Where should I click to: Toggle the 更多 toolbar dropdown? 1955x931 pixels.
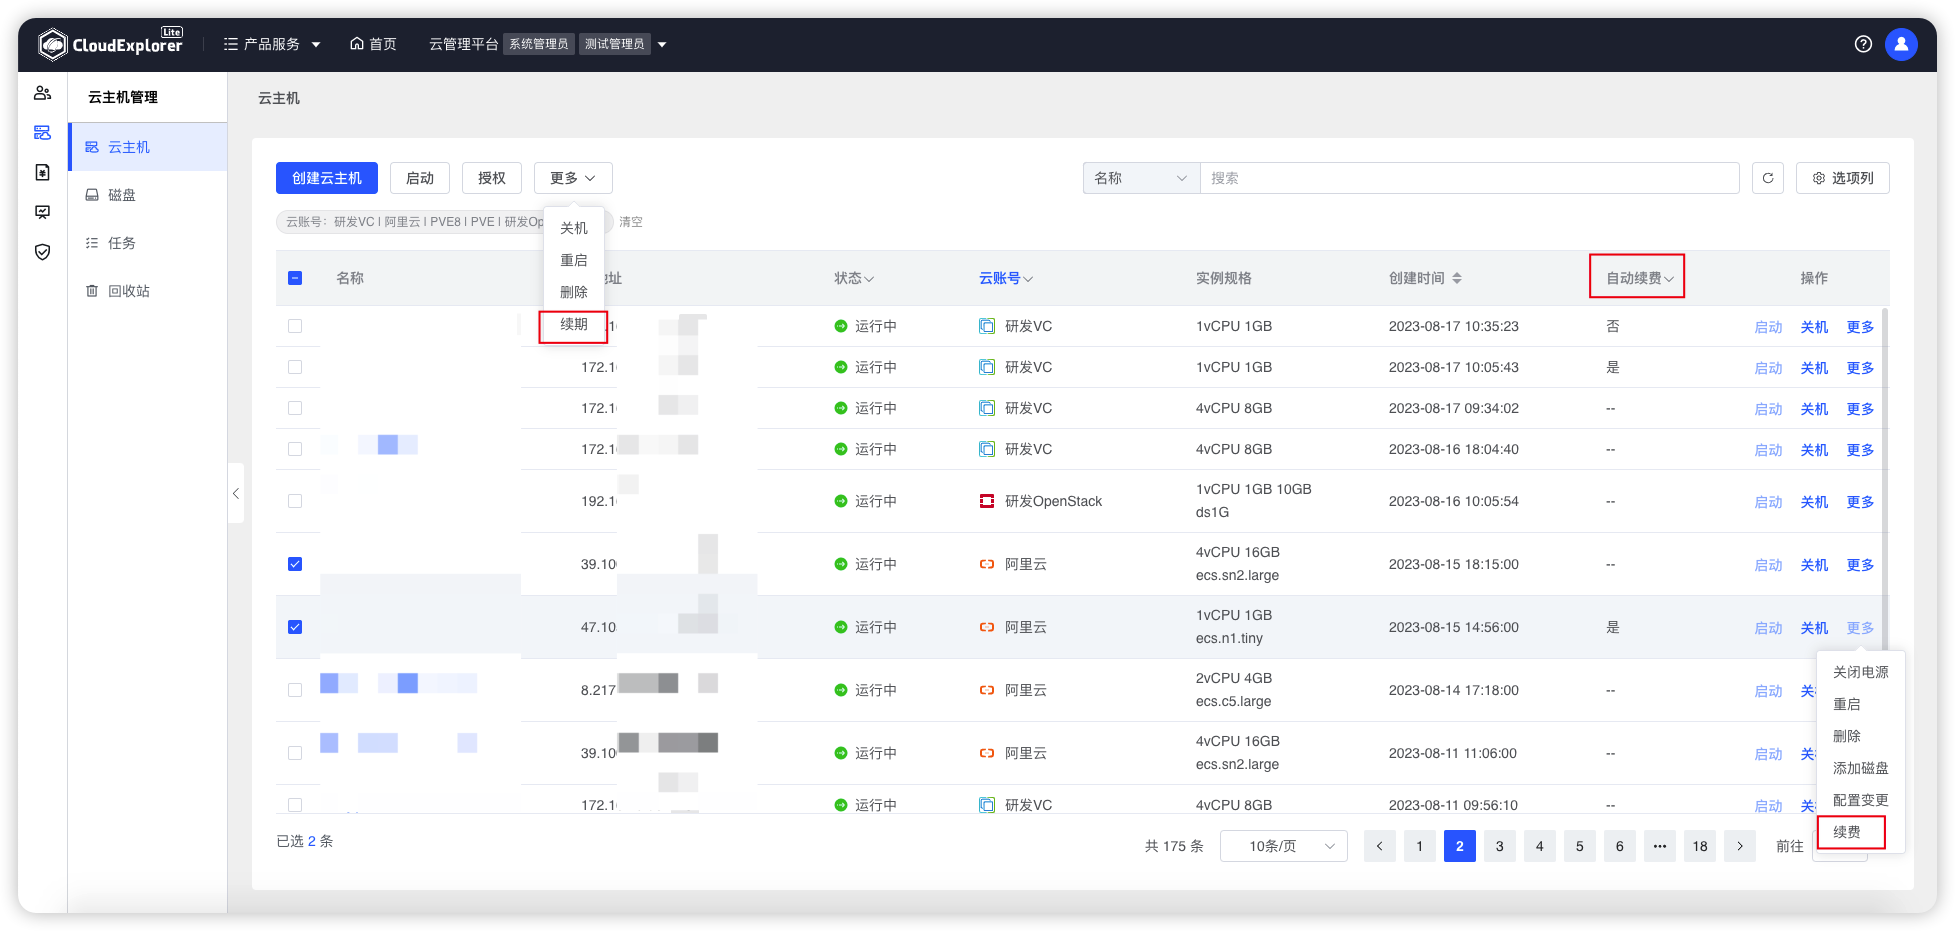pos(573,178)
